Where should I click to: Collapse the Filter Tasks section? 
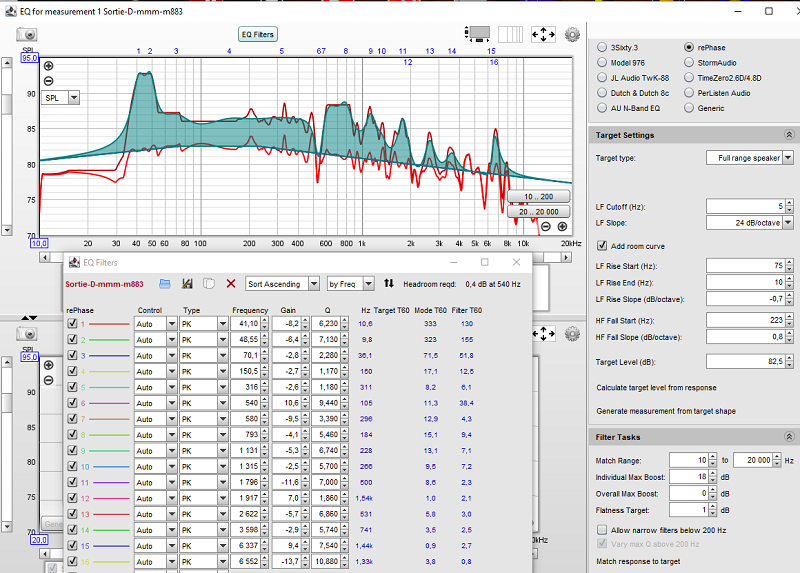pos(789,437)
